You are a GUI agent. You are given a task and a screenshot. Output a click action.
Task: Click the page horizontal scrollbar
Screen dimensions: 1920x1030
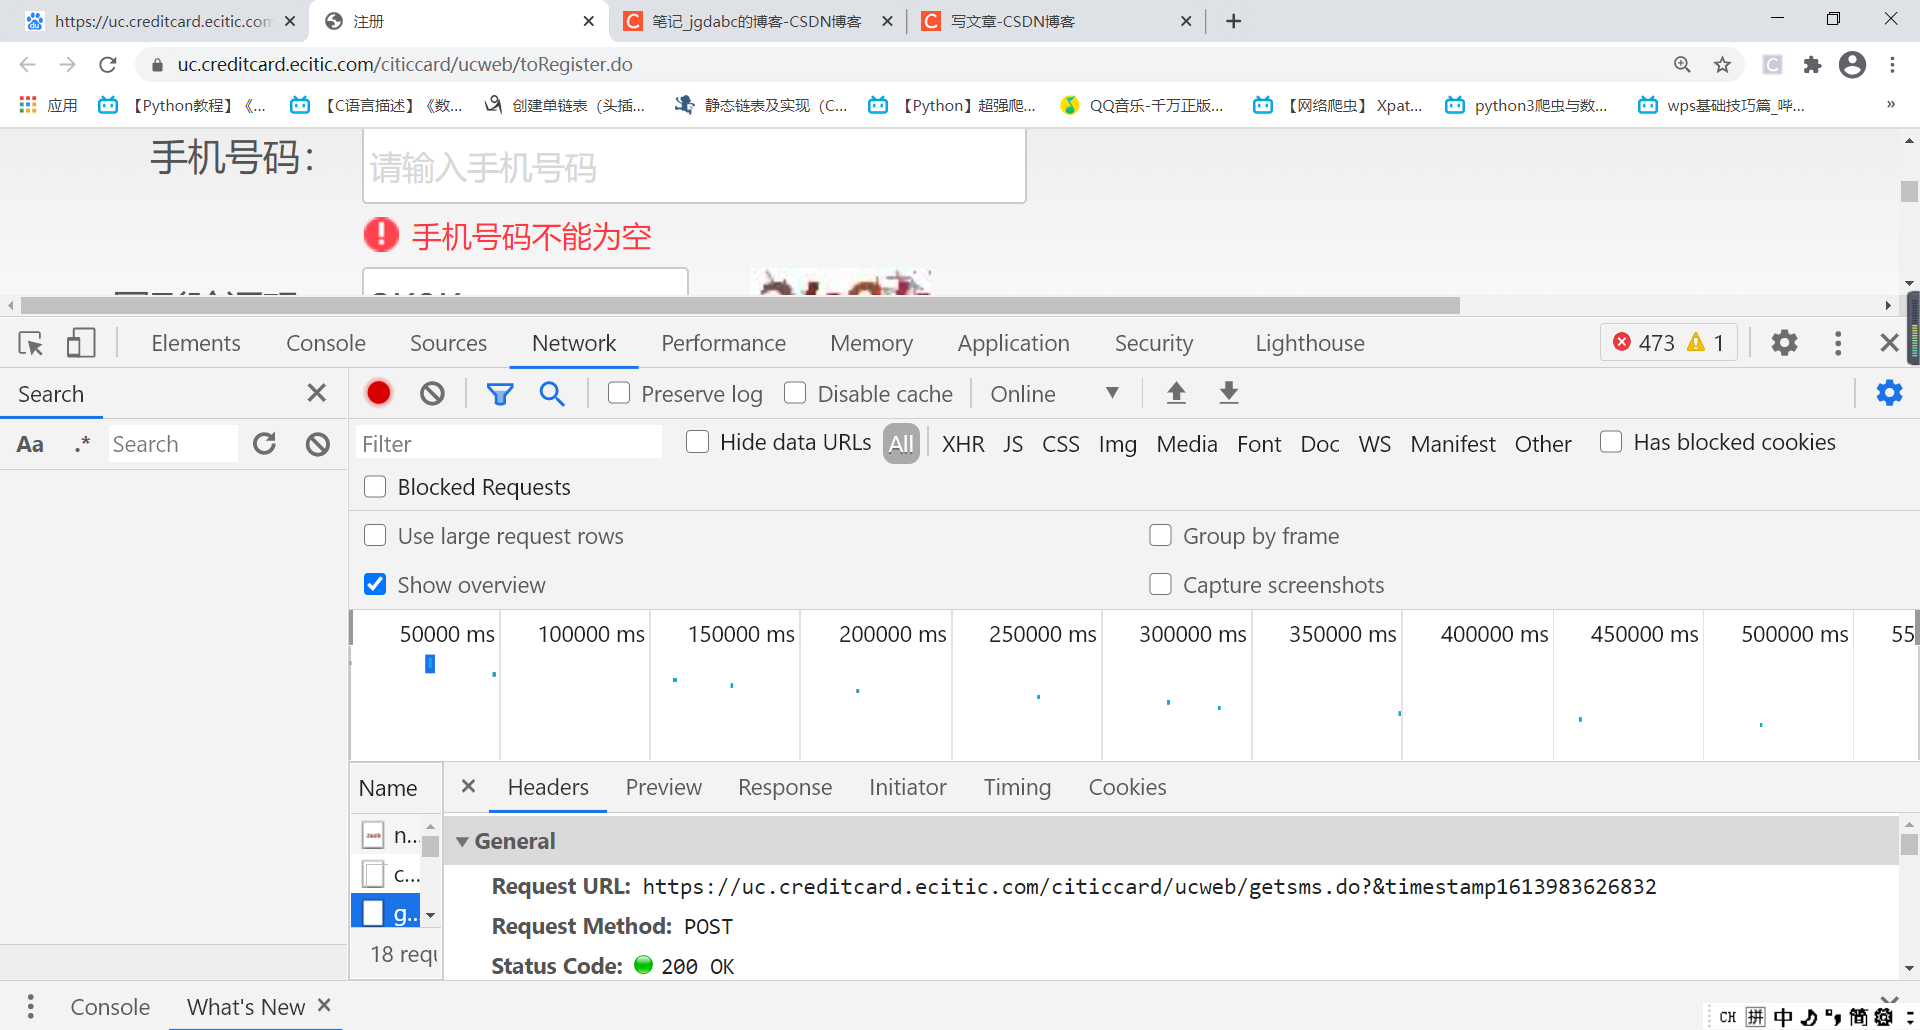(740, 305)
